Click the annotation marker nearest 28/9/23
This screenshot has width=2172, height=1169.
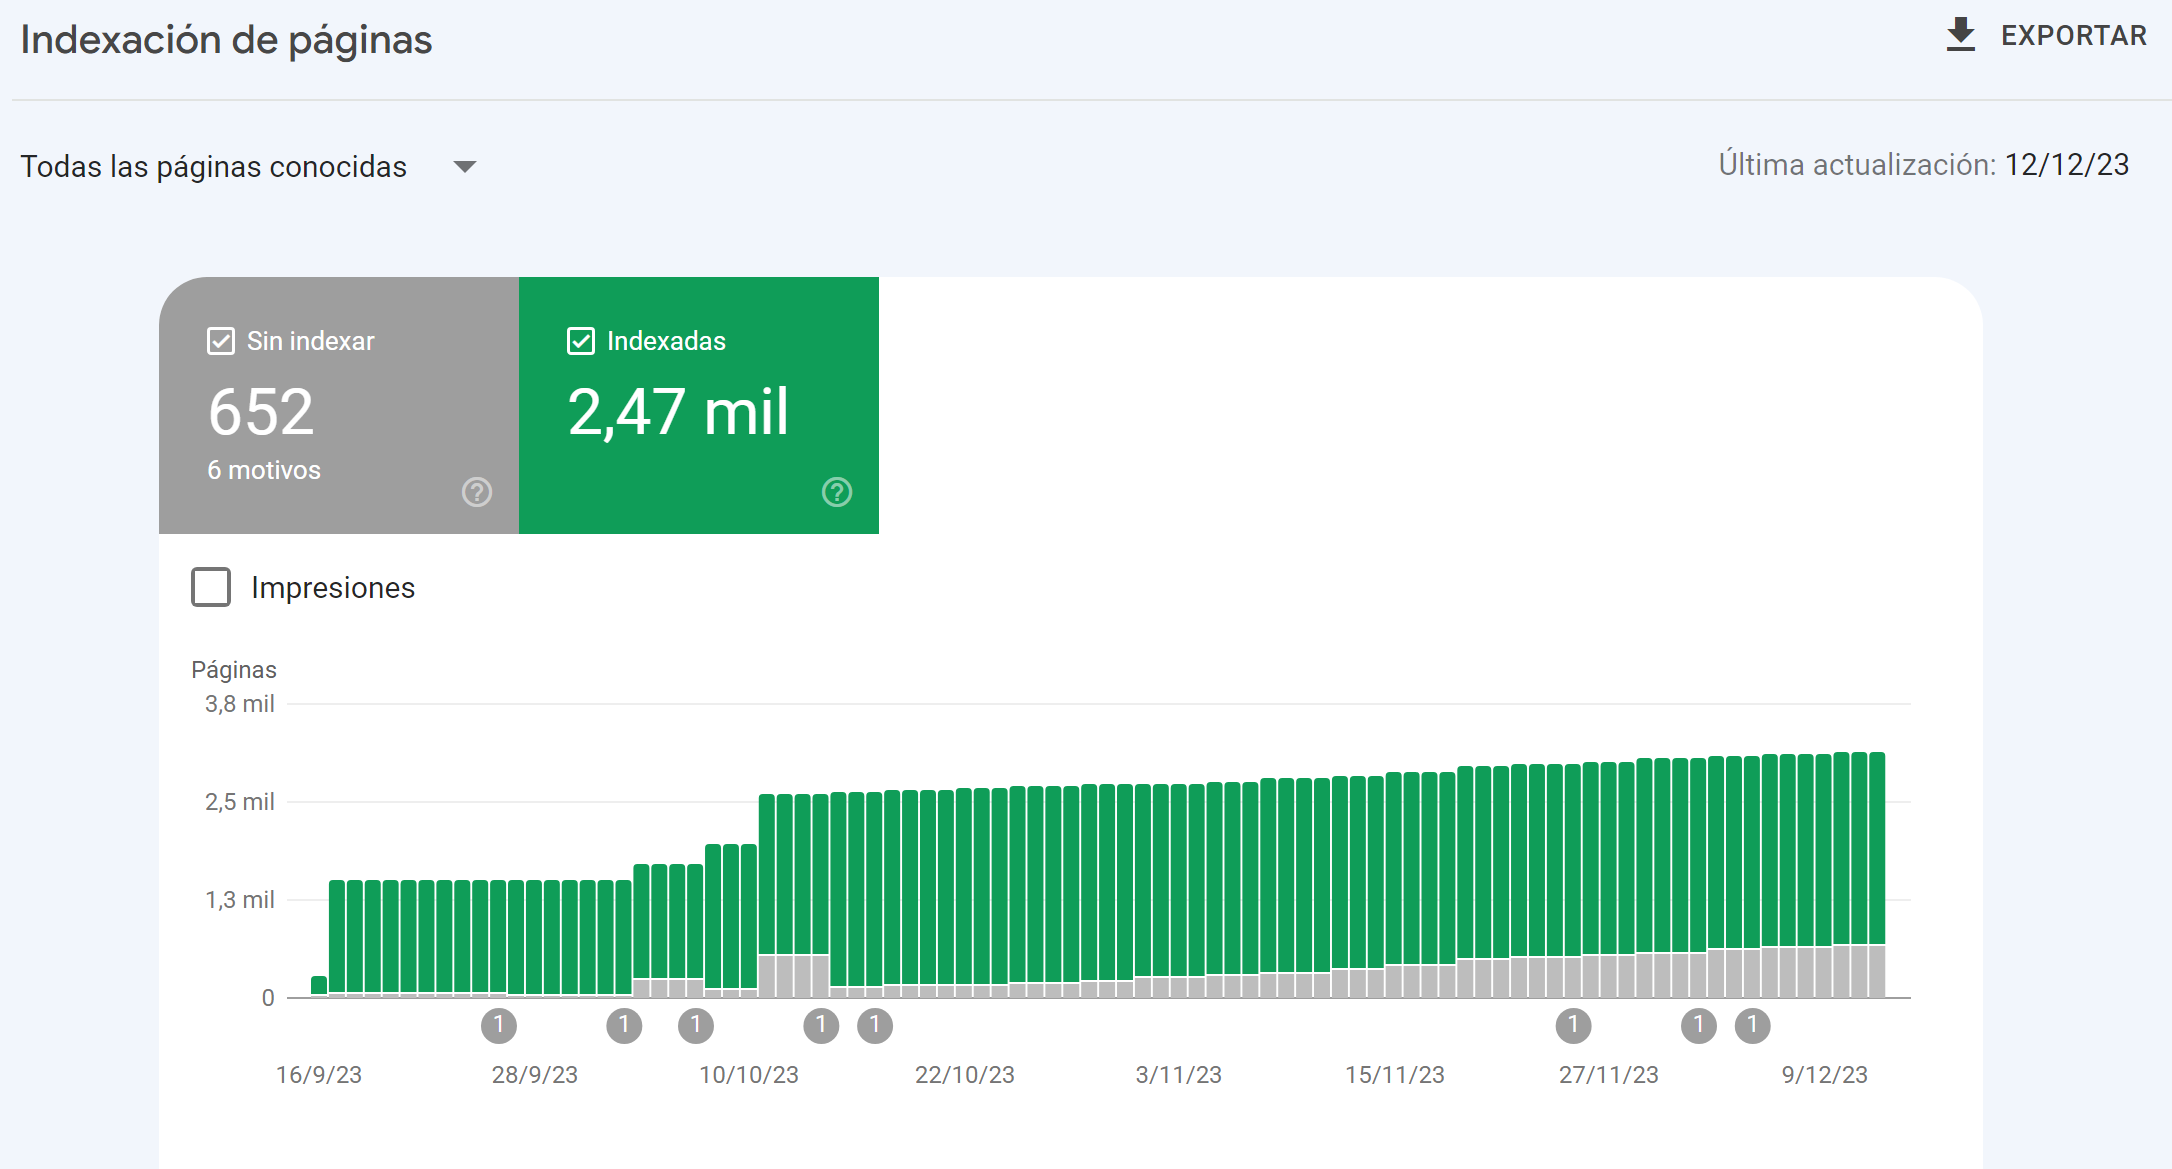point(499,1025)
